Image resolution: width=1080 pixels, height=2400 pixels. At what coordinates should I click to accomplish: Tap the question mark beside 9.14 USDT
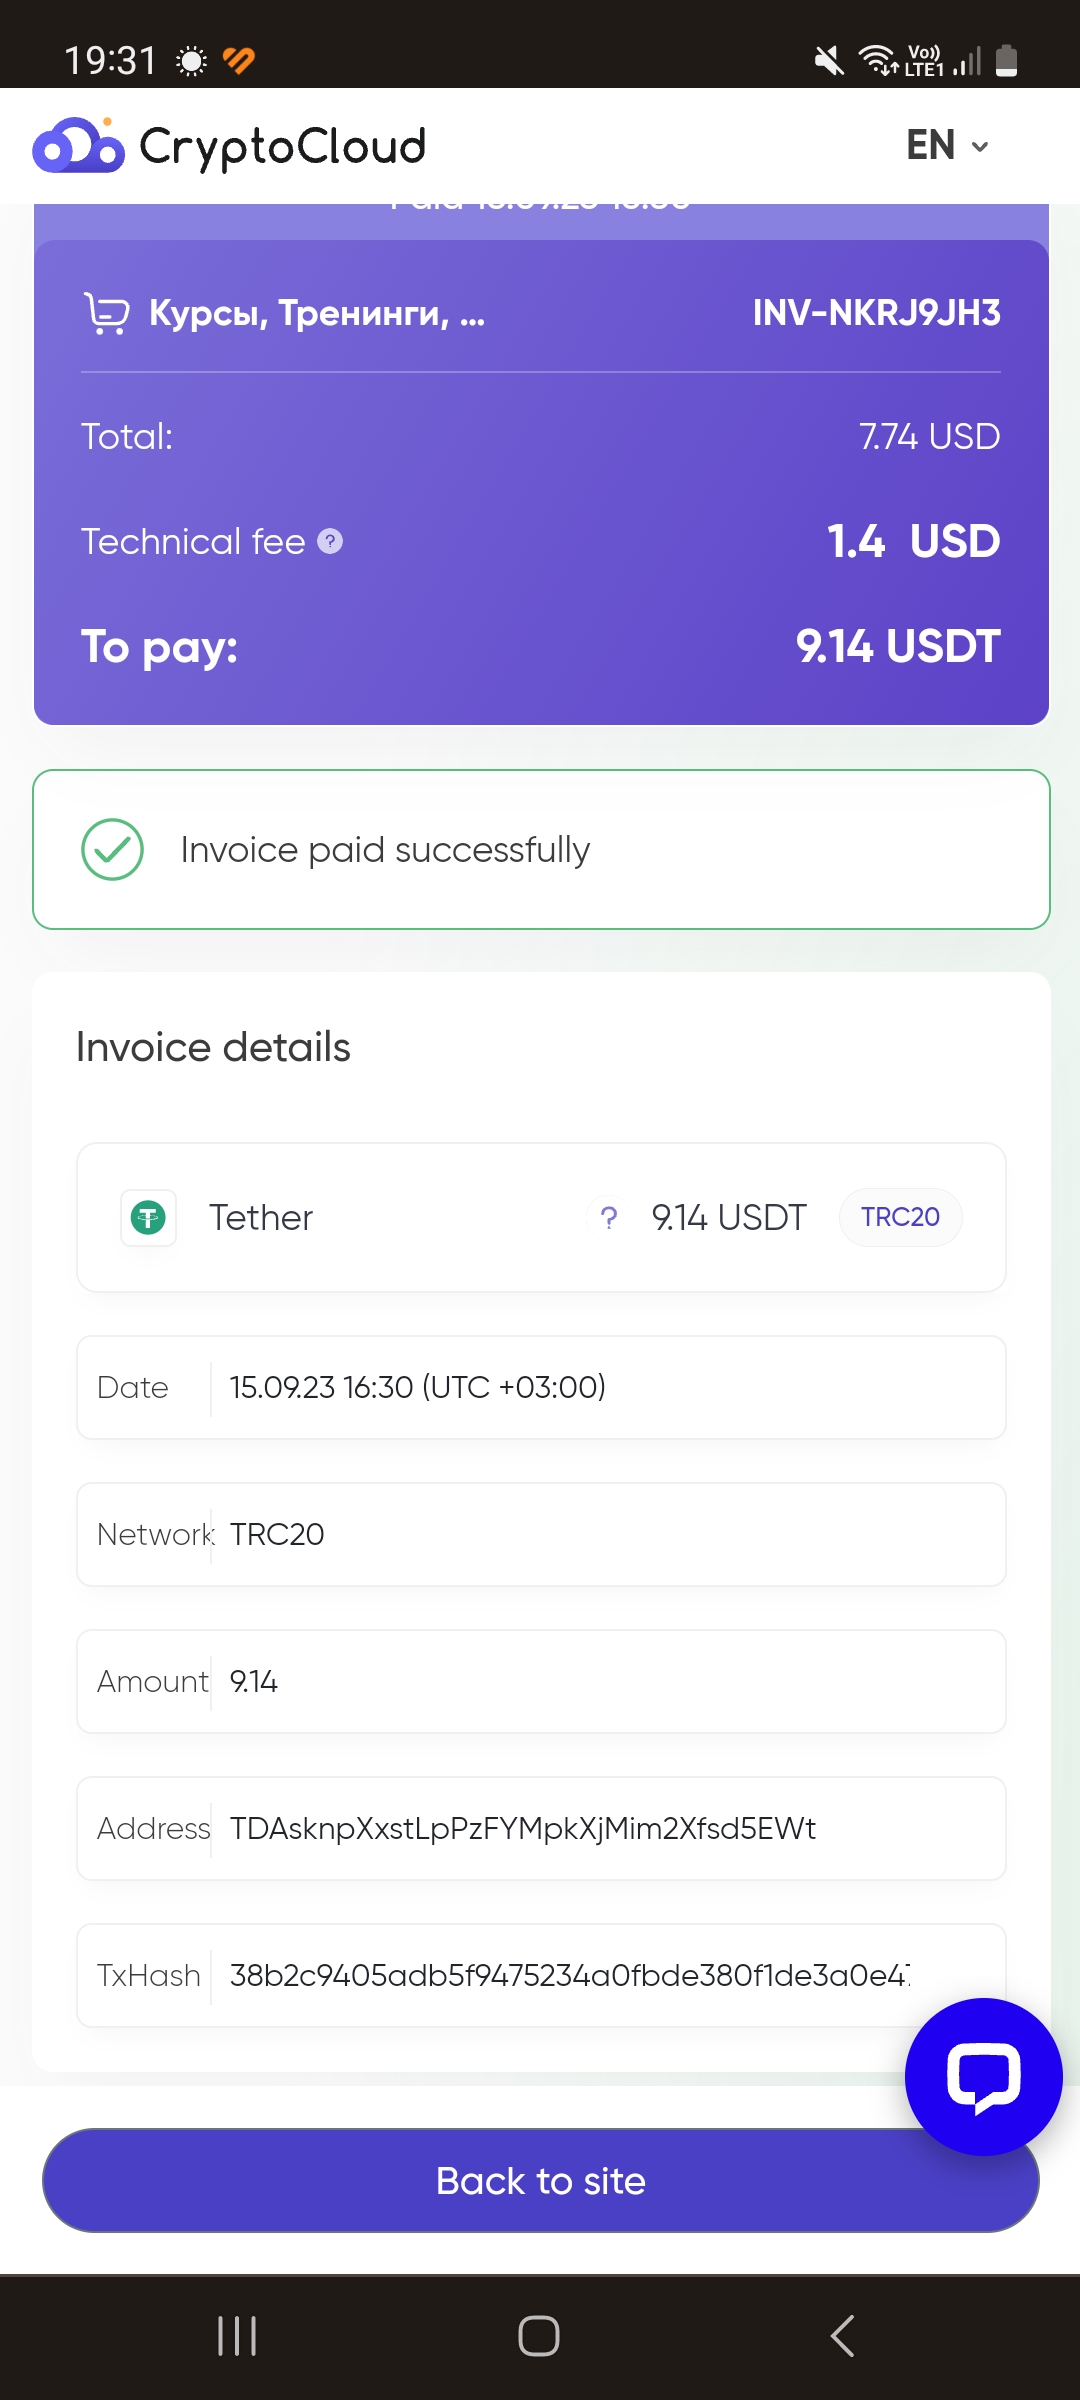(x=608, y=1217)
